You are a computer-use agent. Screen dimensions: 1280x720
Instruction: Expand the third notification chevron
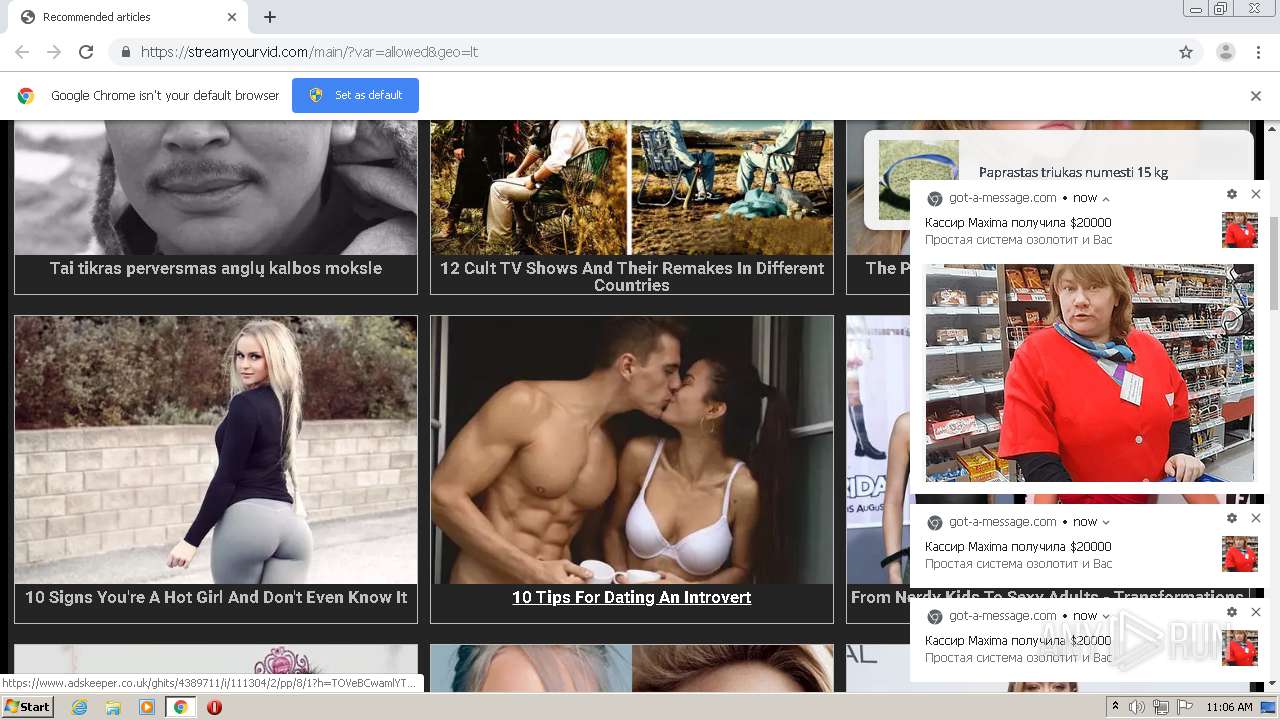pyautogui.click(x=1106, y=616)
